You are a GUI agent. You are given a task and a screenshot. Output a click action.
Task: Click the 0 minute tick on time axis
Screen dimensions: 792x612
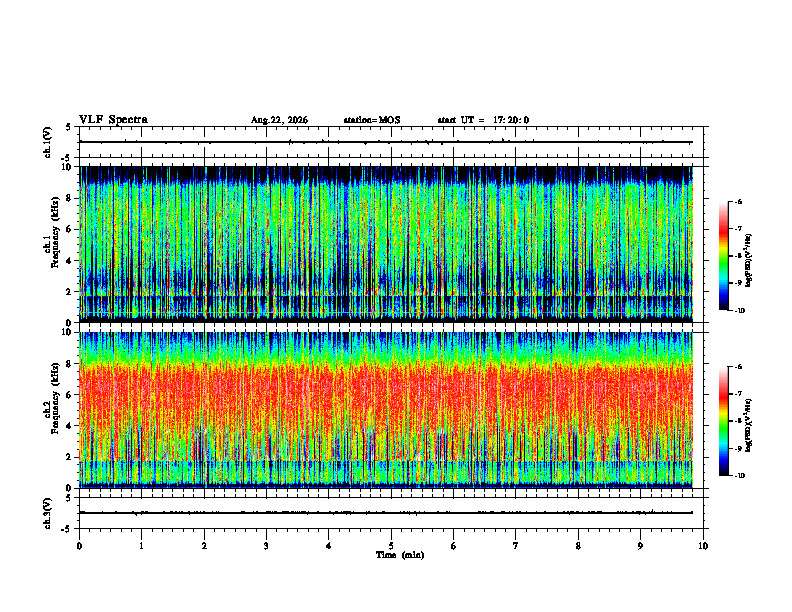79,546
